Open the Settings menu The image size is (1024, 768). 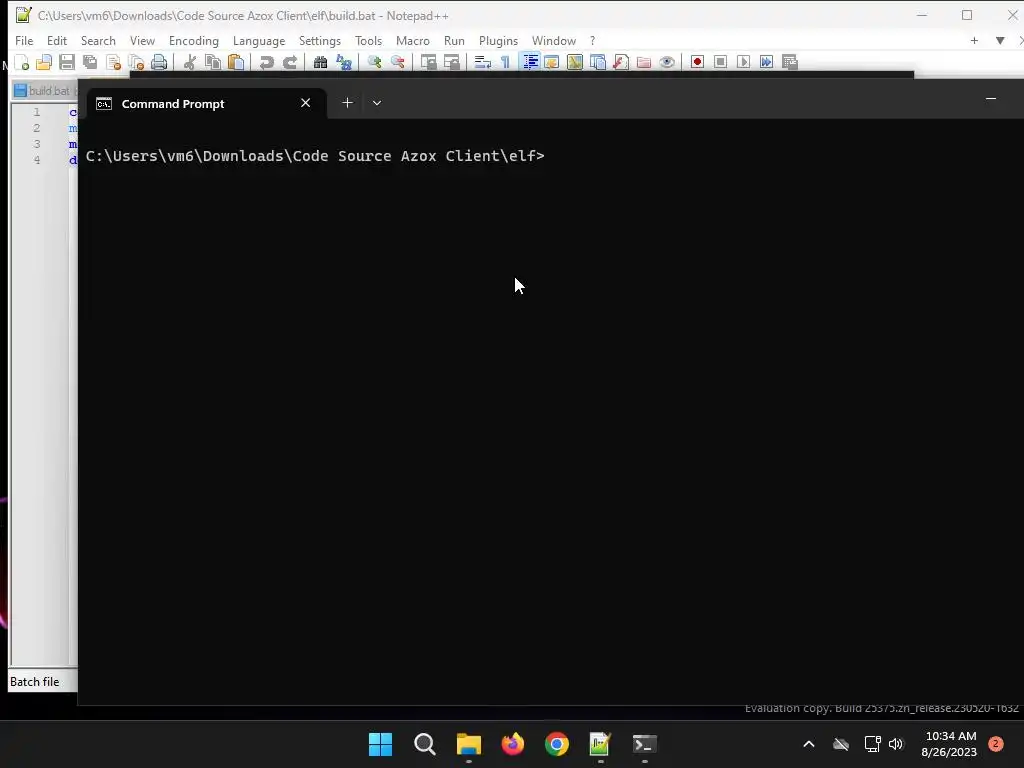pyautogui.click(x=320, y=40)
